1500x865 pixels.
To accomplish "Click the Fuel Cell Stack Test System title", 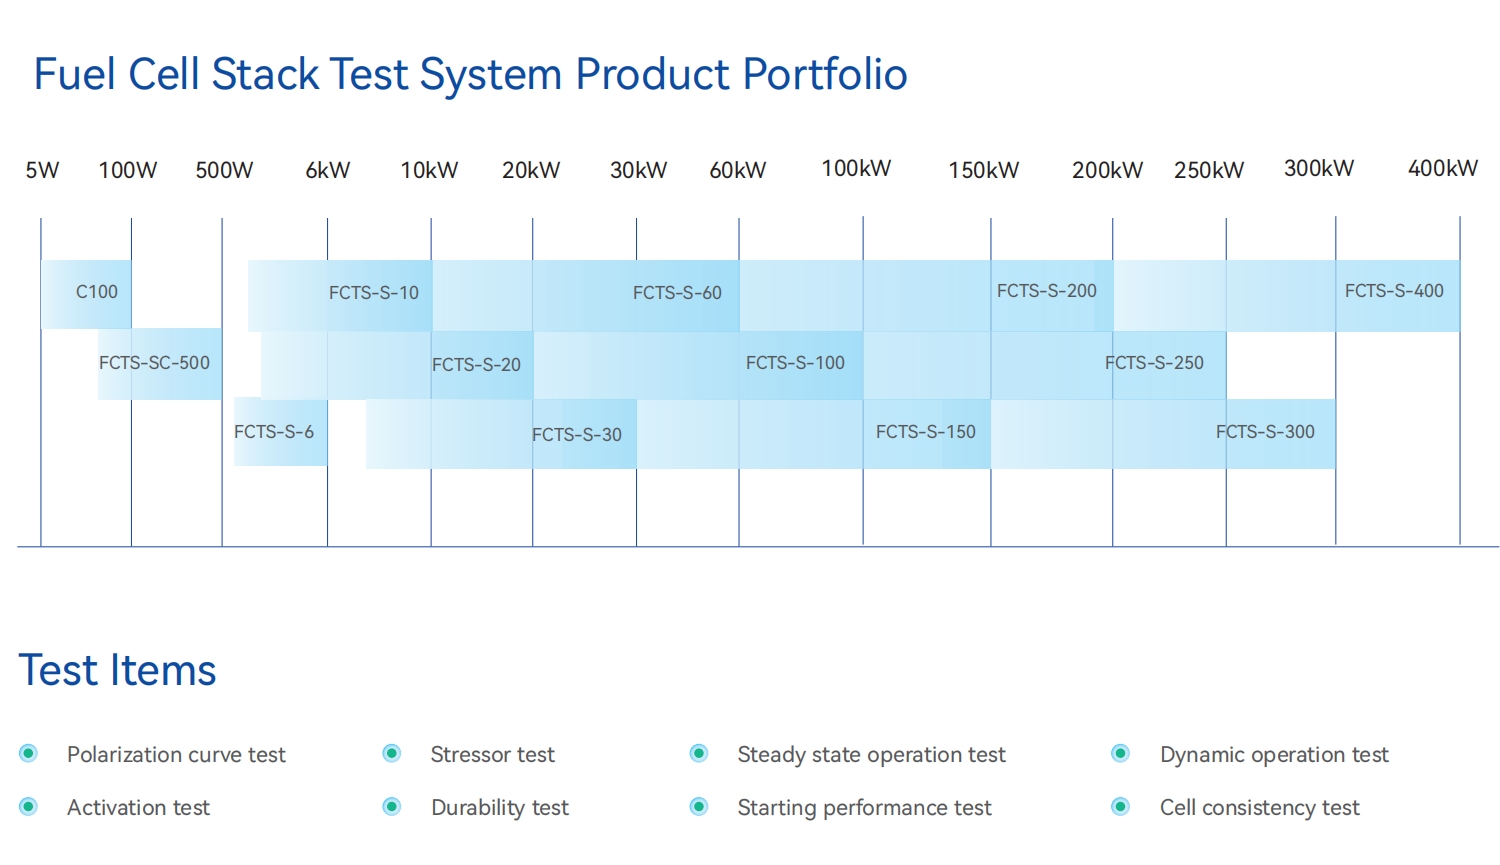I will [470, 75].
